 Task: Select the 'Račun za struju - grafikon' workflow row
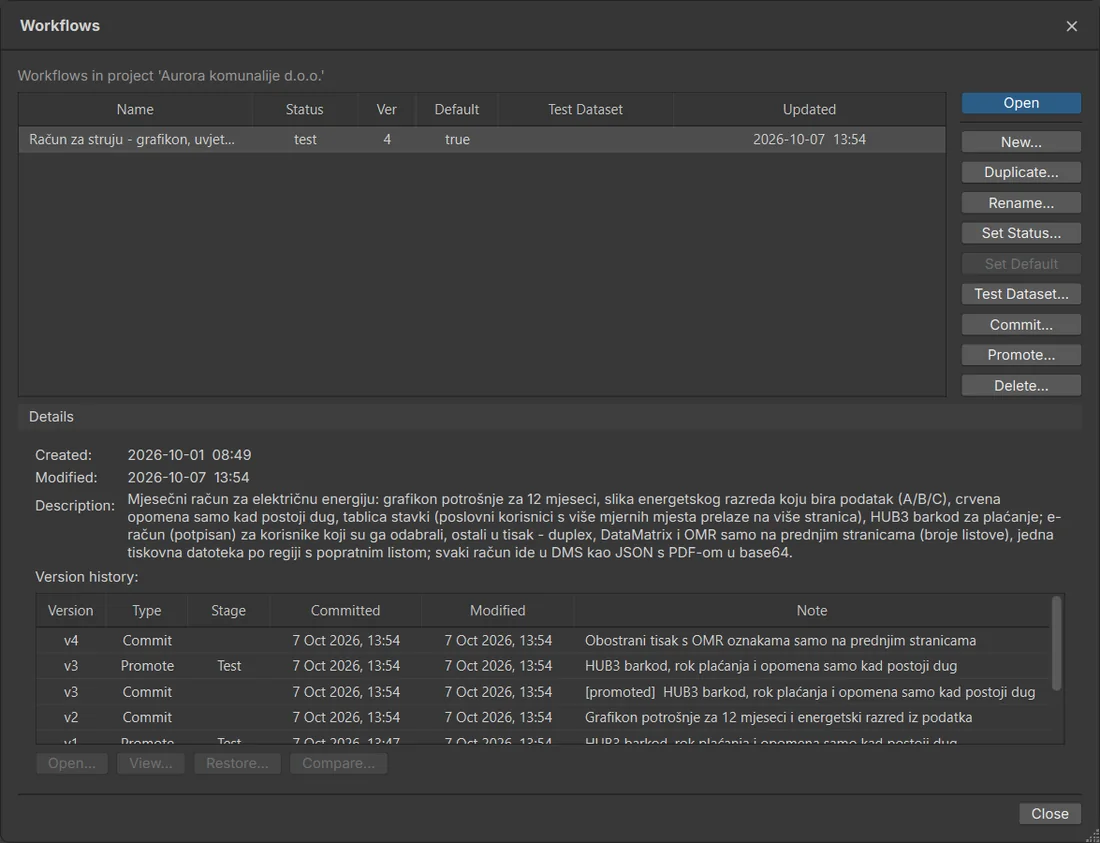(x=482, y=140)
